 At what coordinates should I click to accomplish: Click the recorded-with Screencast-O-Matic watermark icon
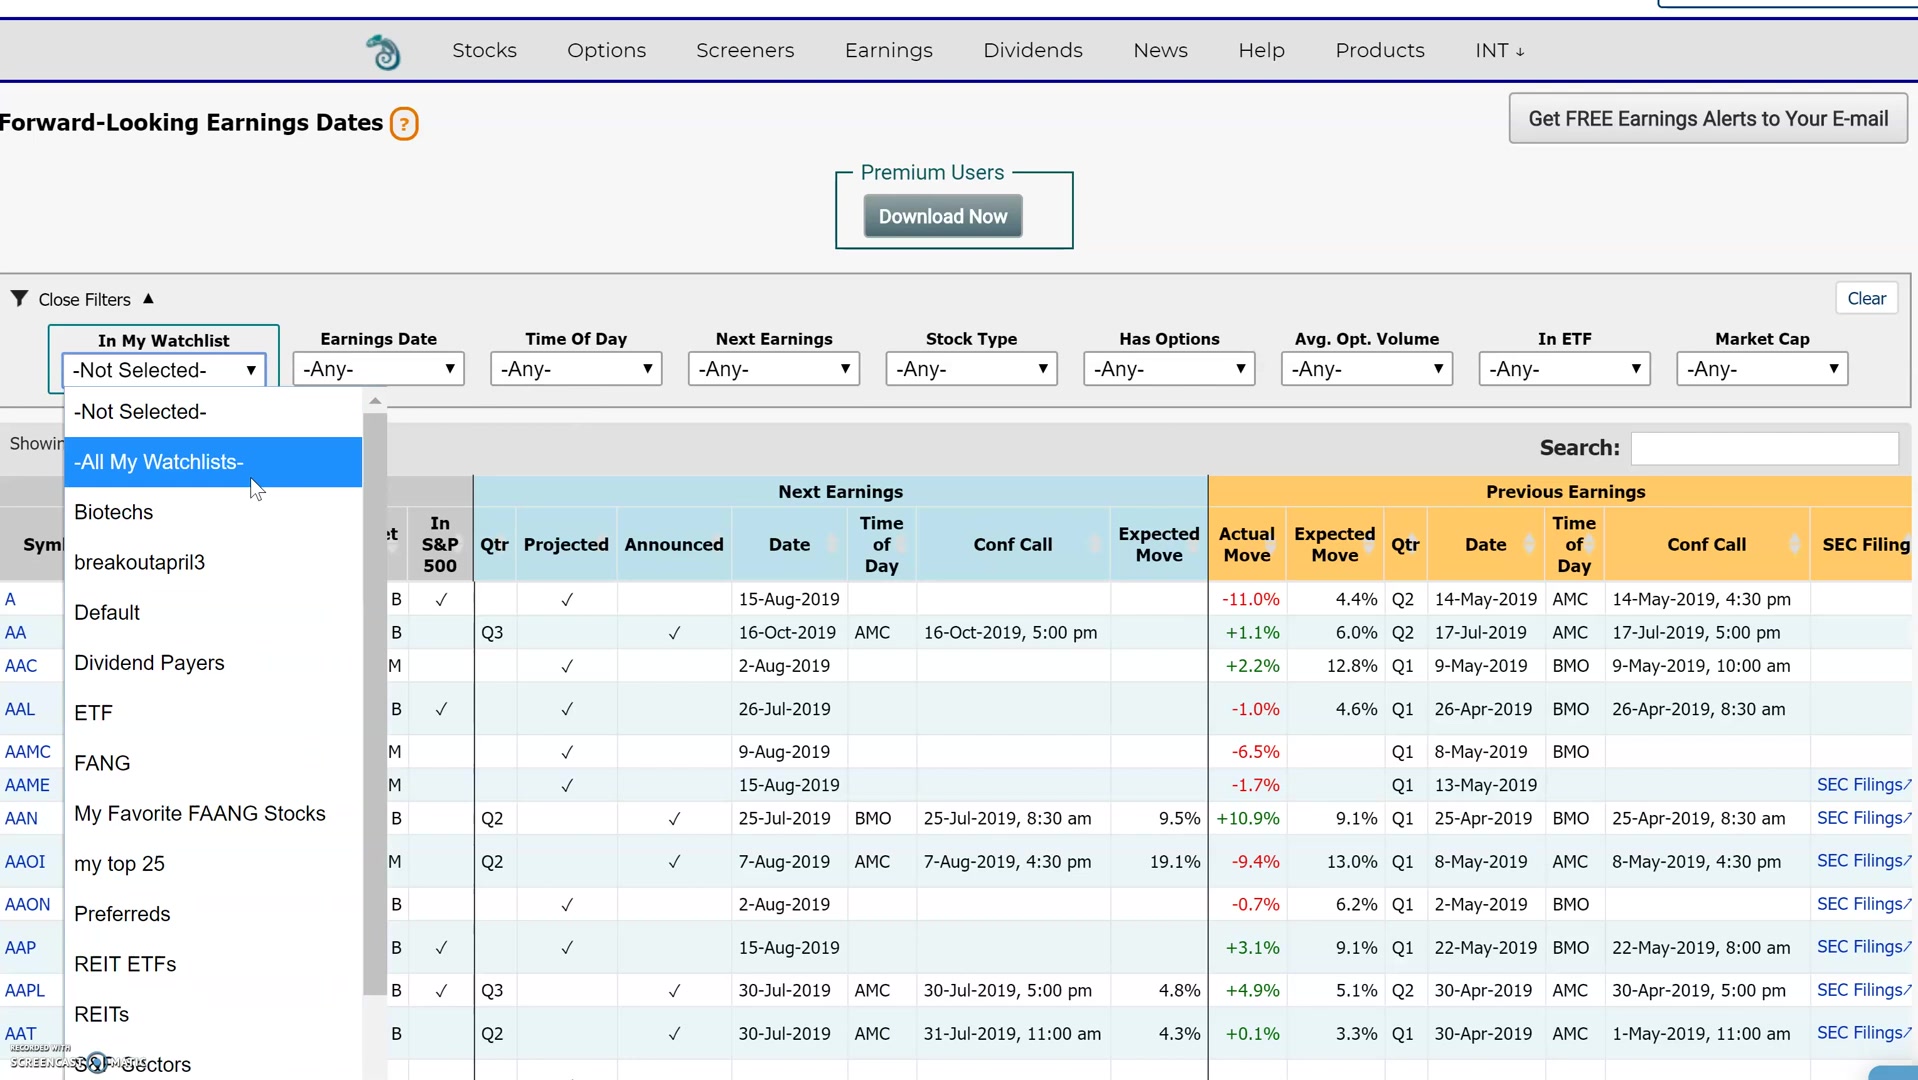(96, 1062)
